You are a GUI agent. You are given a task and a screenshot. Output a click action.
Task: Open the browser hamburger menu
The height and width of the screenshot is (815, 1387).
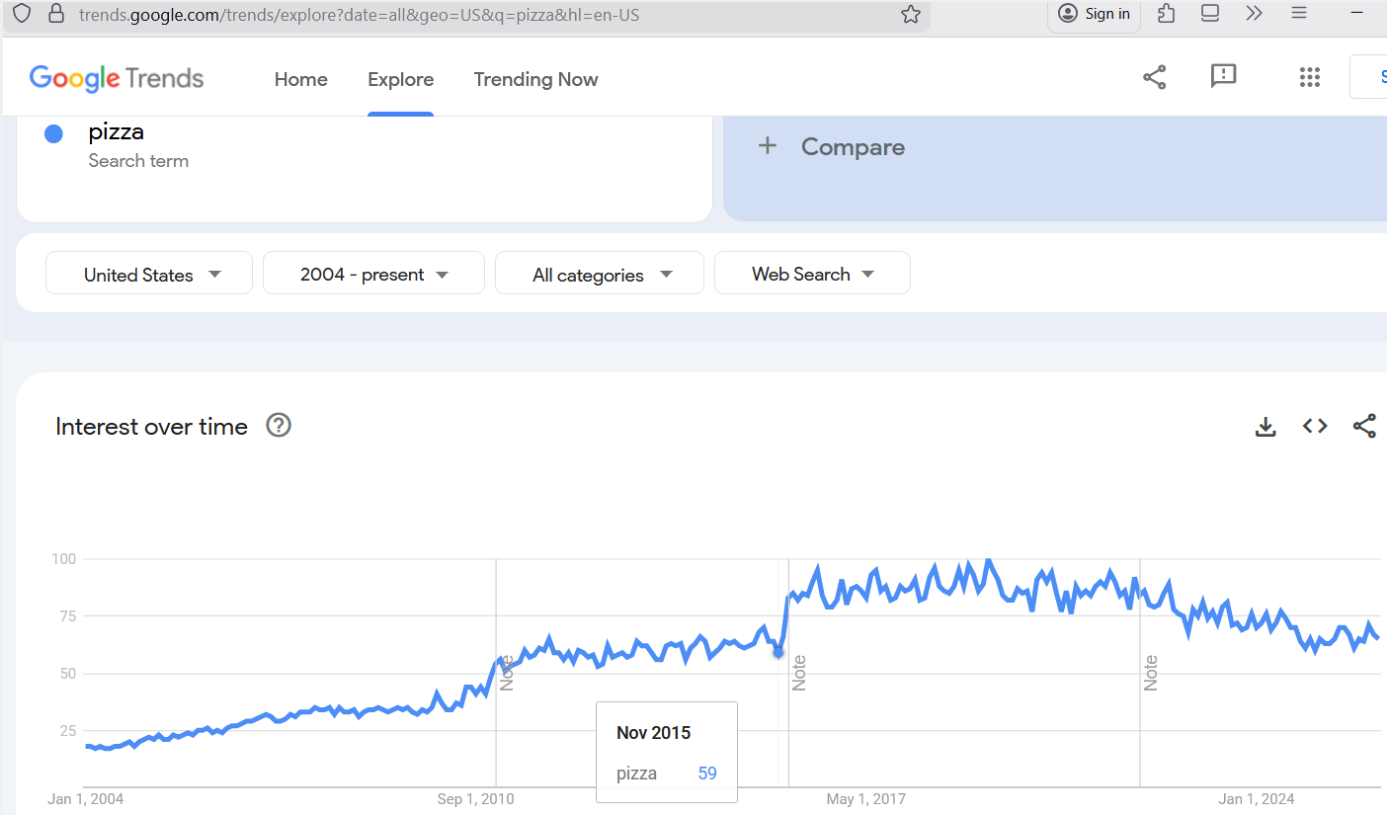tap(1299, 14)
